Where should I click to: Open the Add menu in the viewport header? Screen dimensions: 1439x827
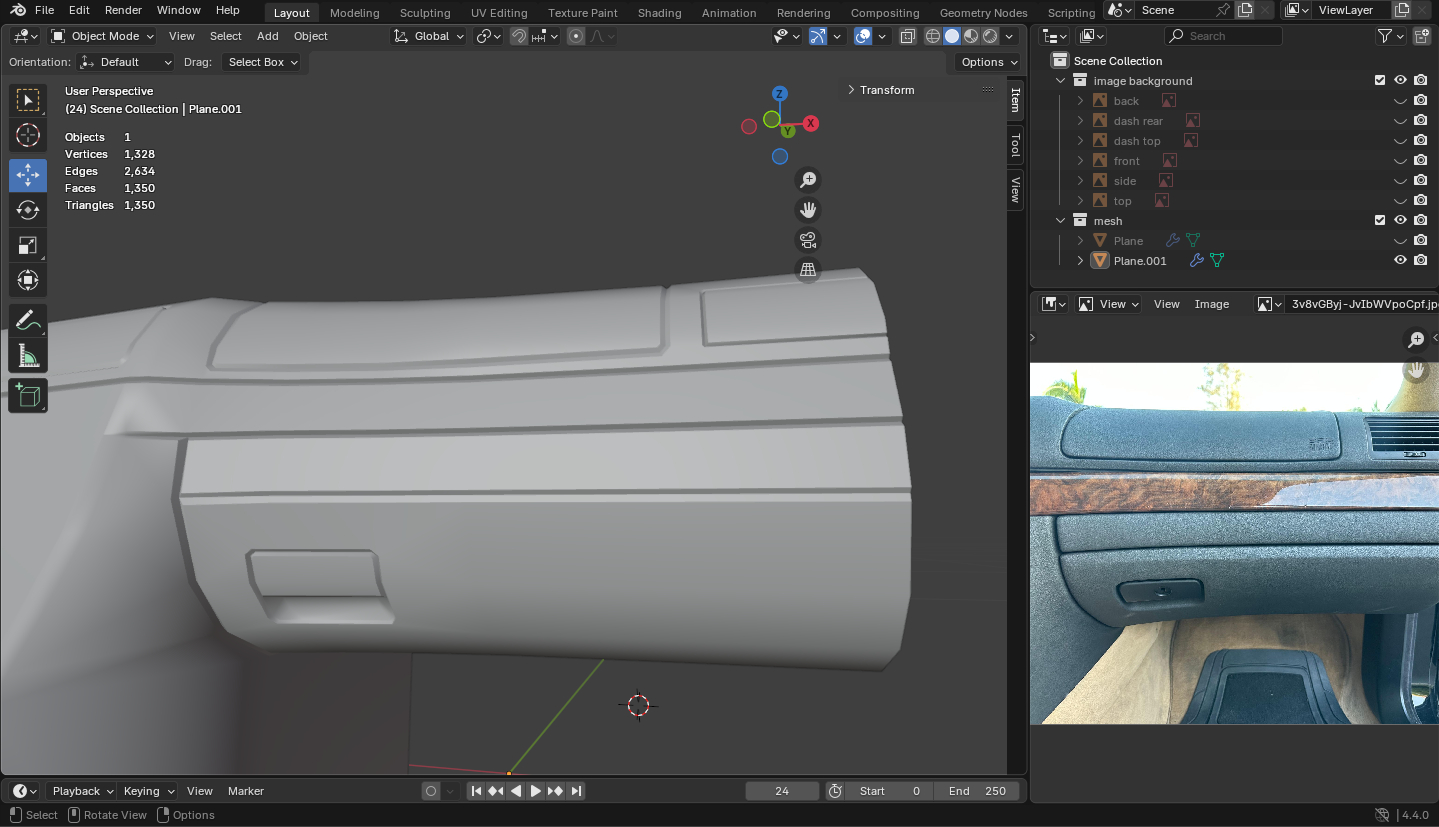tap(267, 36)
